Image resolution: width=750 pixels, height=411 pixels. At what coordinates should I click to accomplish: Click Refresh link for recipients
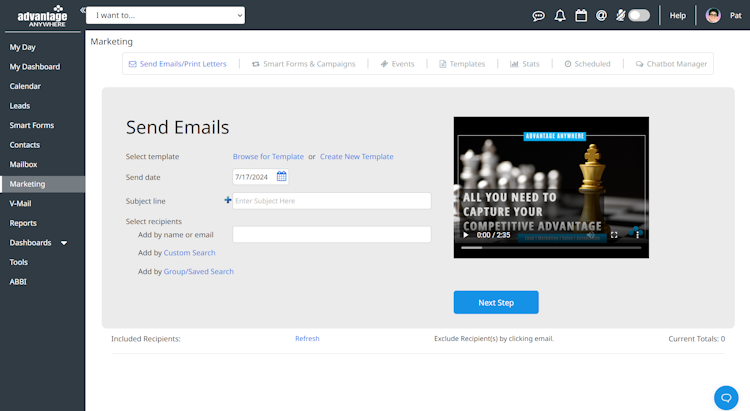307,338
